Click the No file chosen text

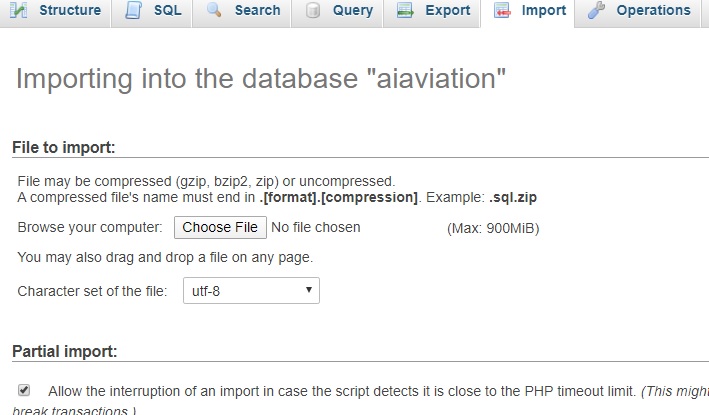click(316, 227)
